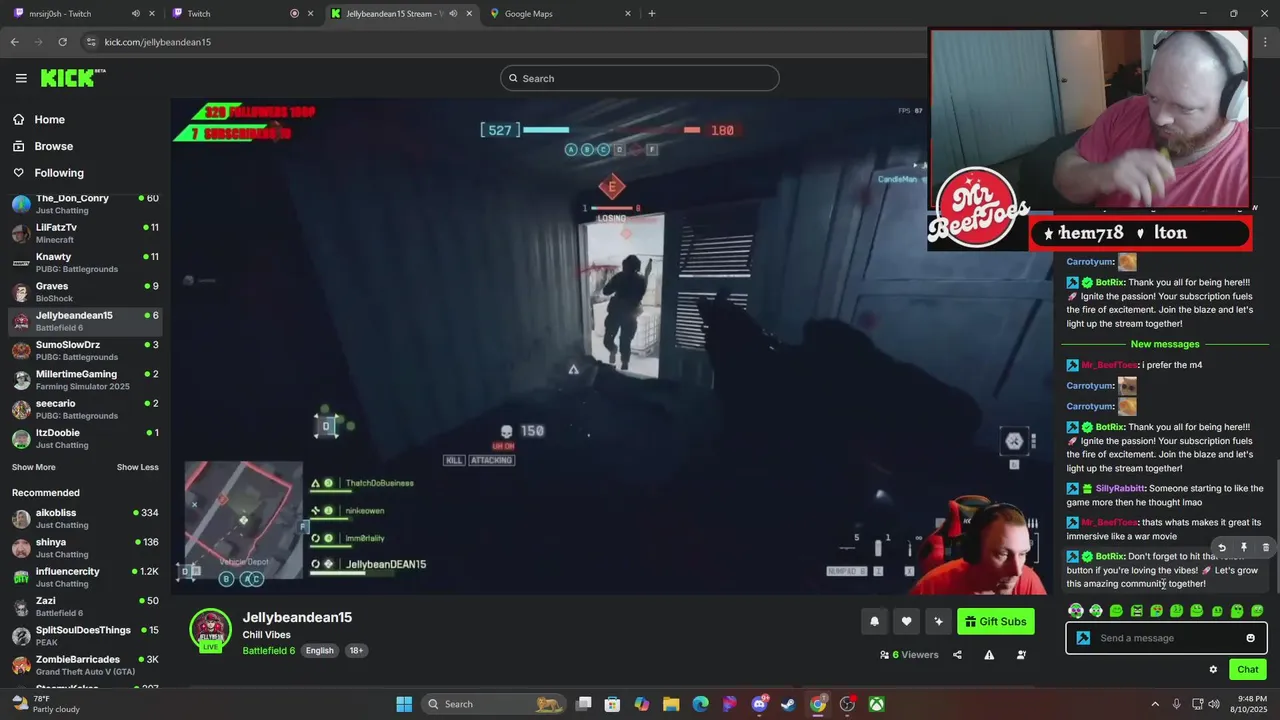
Task: Focus the Kick search box
Action: 640,78
